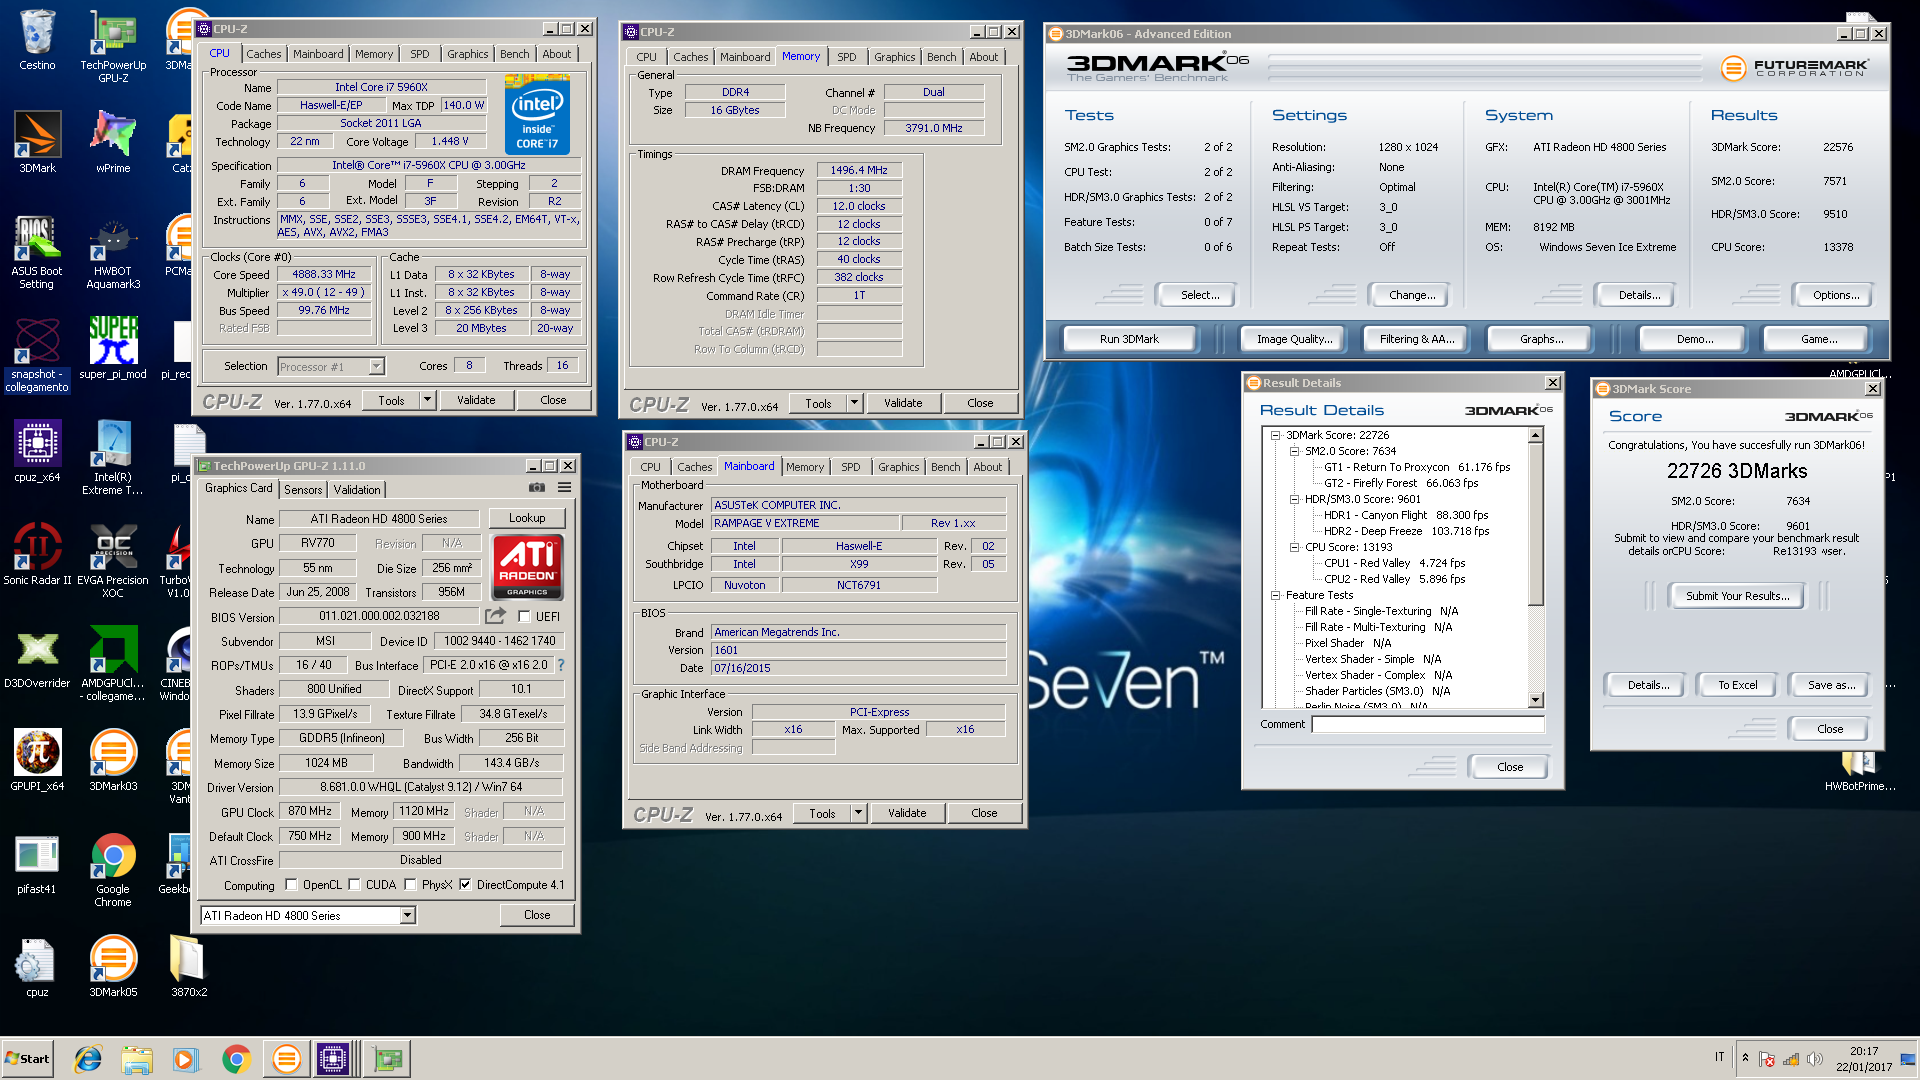This screenshot has width=1920, height=1080.
Task: Click the To Excel button
Action: tap(1737, 685)
